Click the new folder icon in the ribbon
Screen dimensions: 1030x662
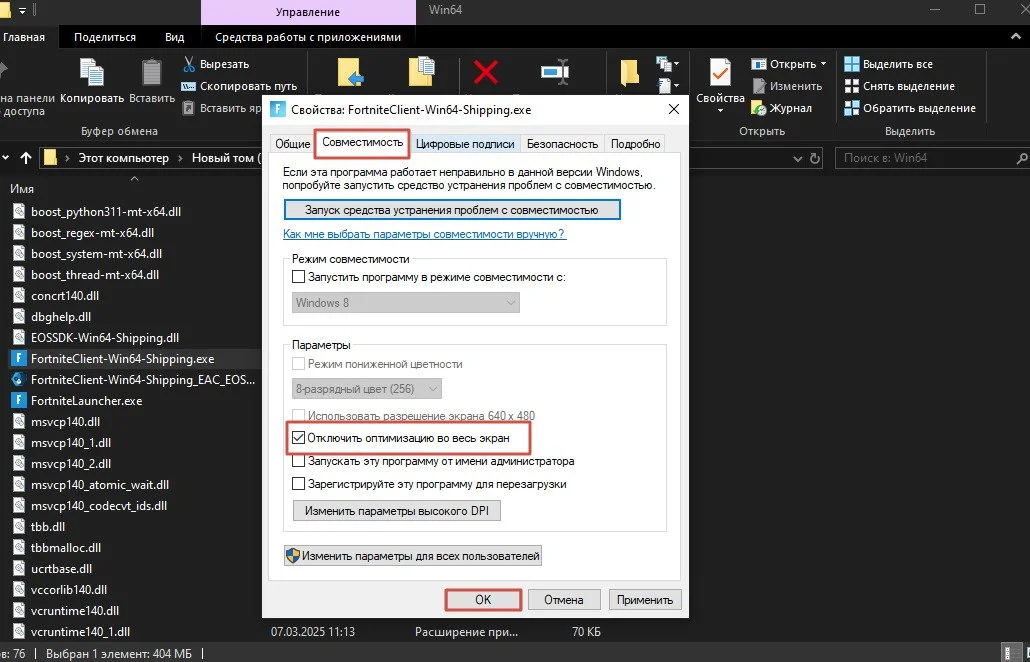click(629, 72)
